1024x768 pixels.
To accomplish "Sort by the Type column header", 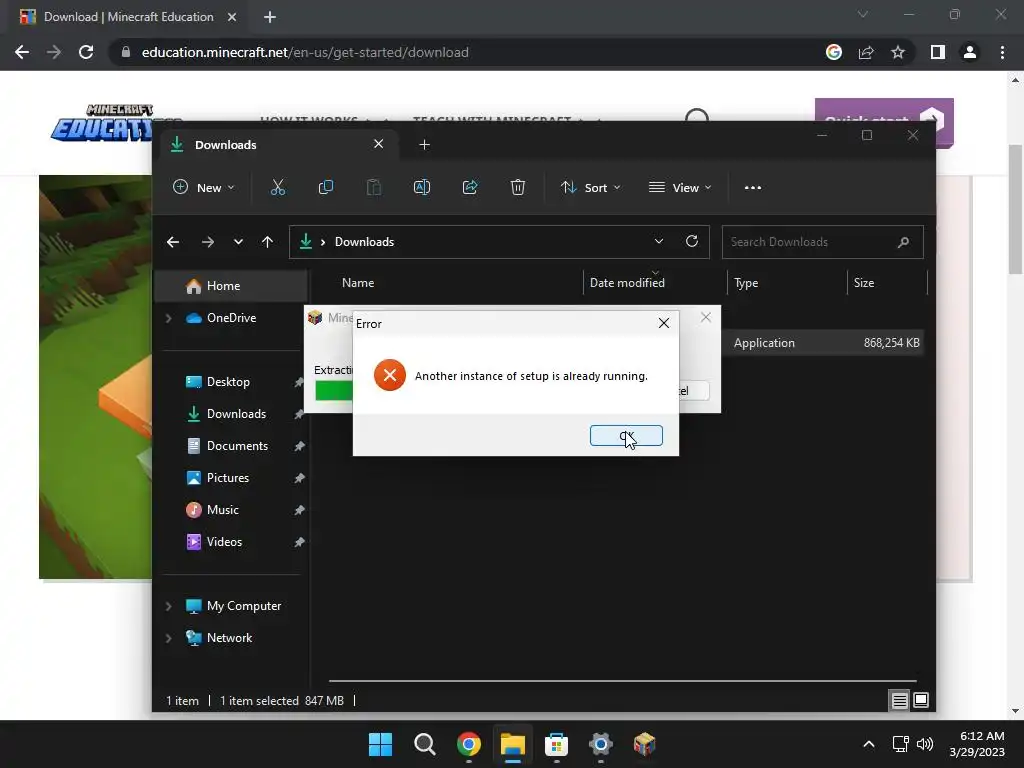I will coord(746,283).
